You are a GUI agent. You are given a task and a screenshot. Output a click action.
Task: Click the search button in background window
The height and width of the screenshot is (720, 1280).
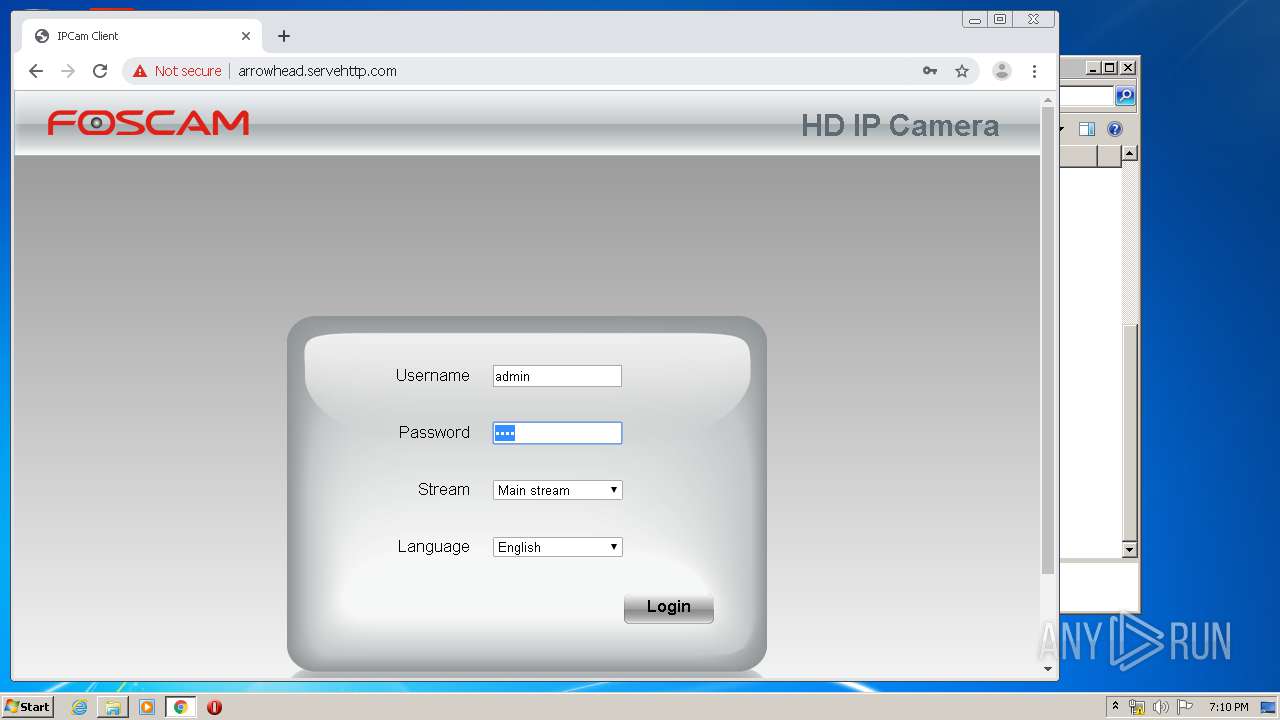click(1125, 96)
